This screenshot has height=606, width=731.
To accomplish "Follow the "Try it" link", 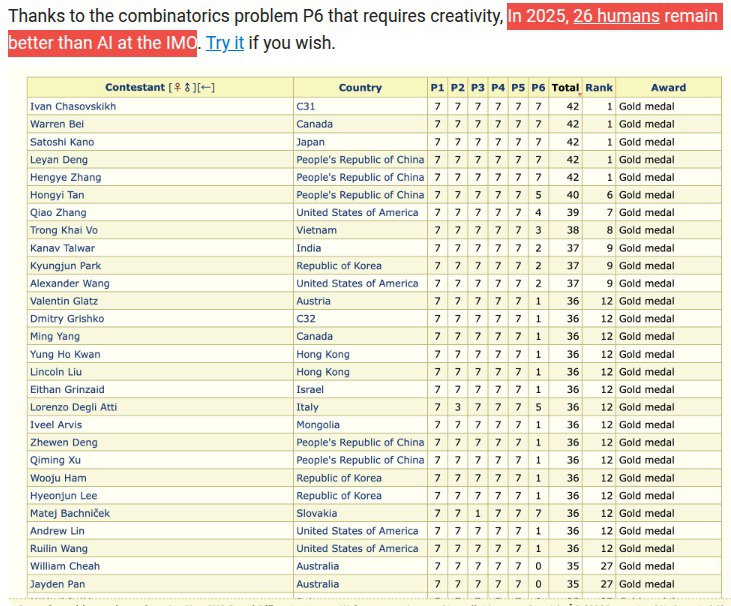I will 225,44.
